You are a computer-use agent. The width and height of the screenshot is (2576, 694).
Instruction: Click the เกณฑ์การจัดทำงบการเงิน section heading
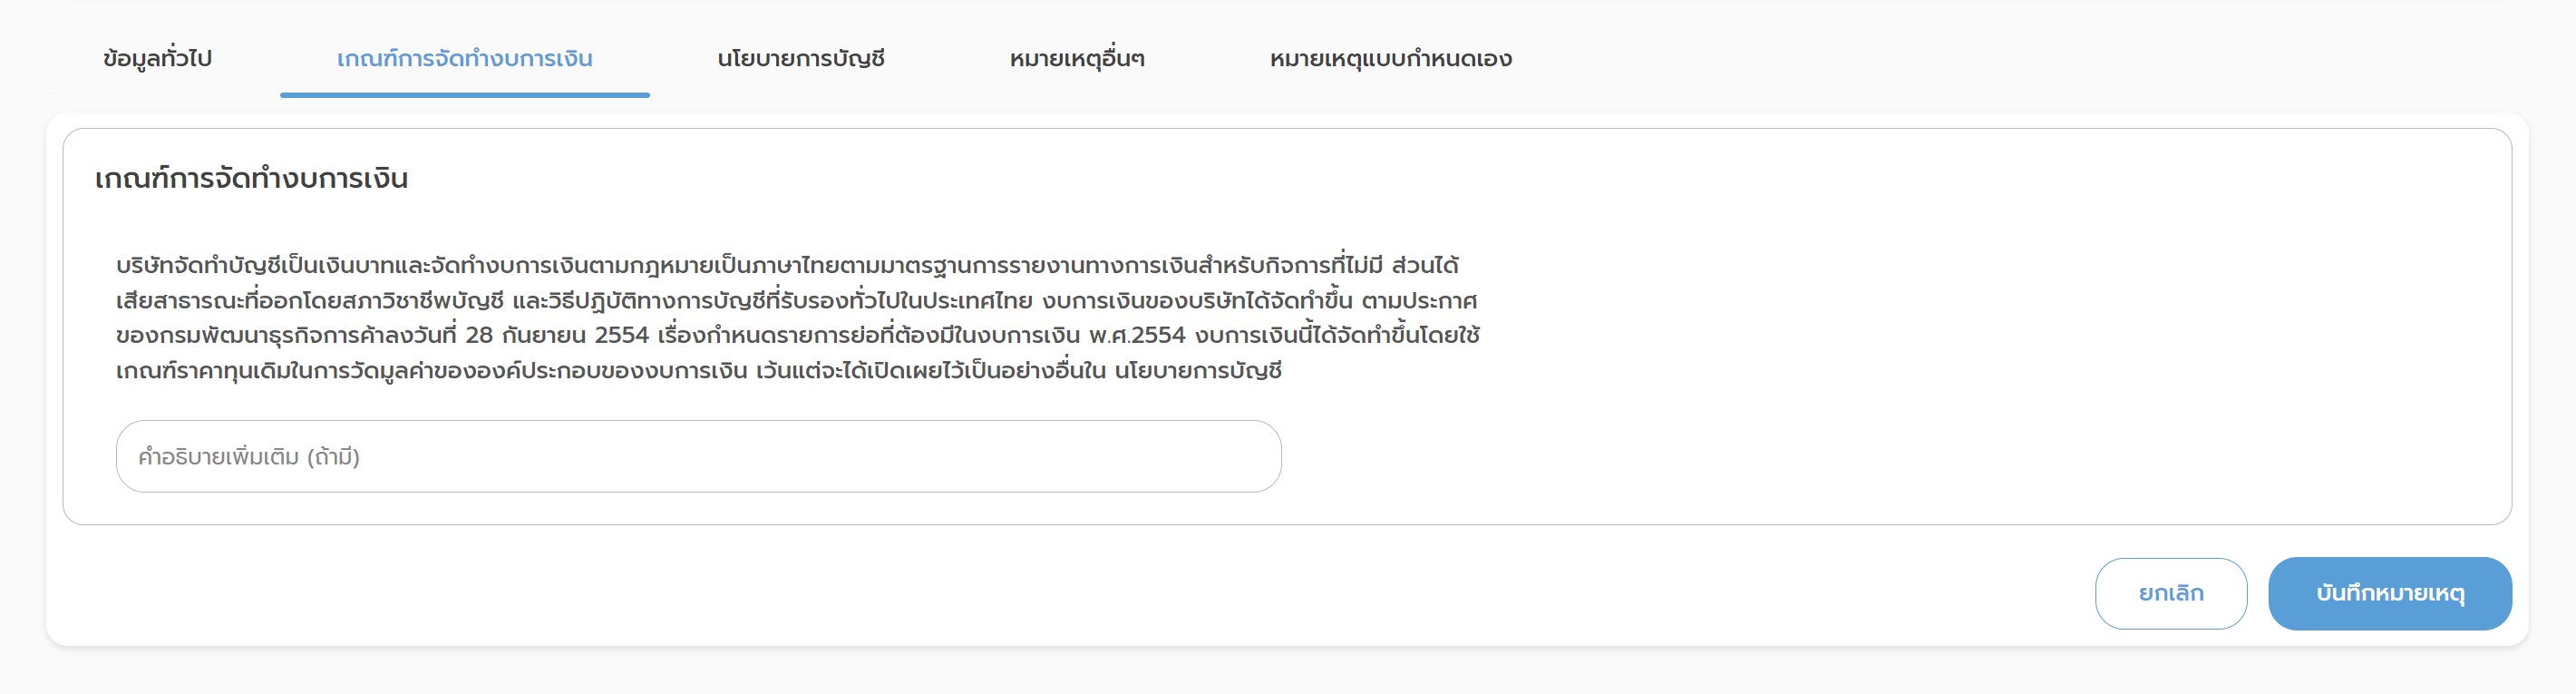[251, 179]
